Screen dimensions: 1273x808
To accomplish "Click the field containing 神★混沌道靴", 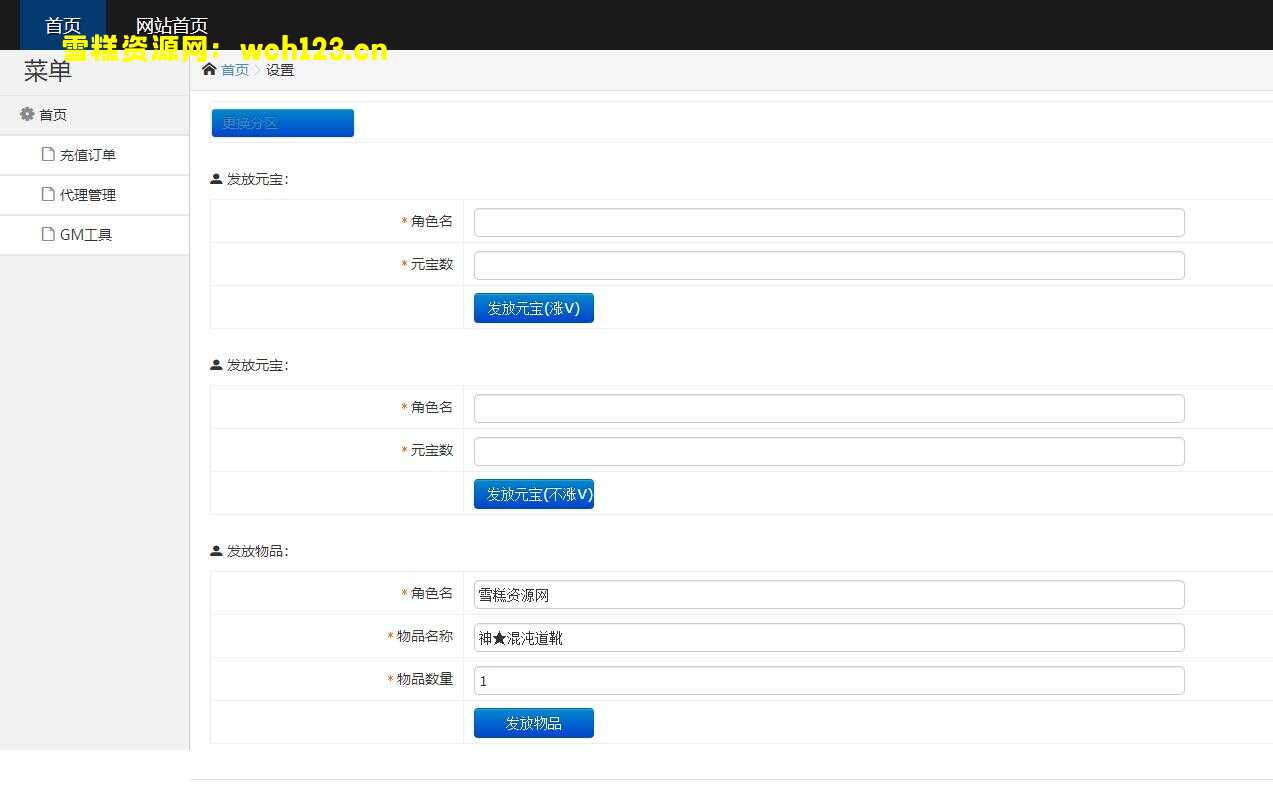I will click(x=828, y=637).
